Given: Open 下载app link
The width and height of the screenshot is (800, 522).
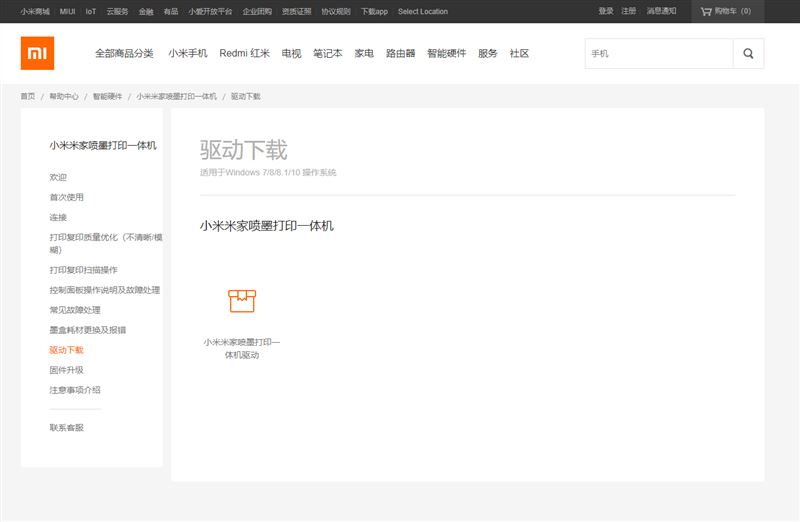Looking at the screenshot, I should click(x=374, y=11).
